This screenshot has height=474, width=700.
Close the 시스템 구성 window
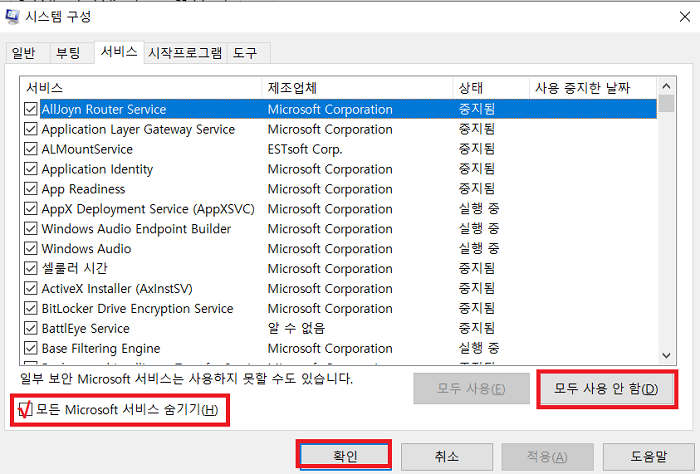click(684, 17)
